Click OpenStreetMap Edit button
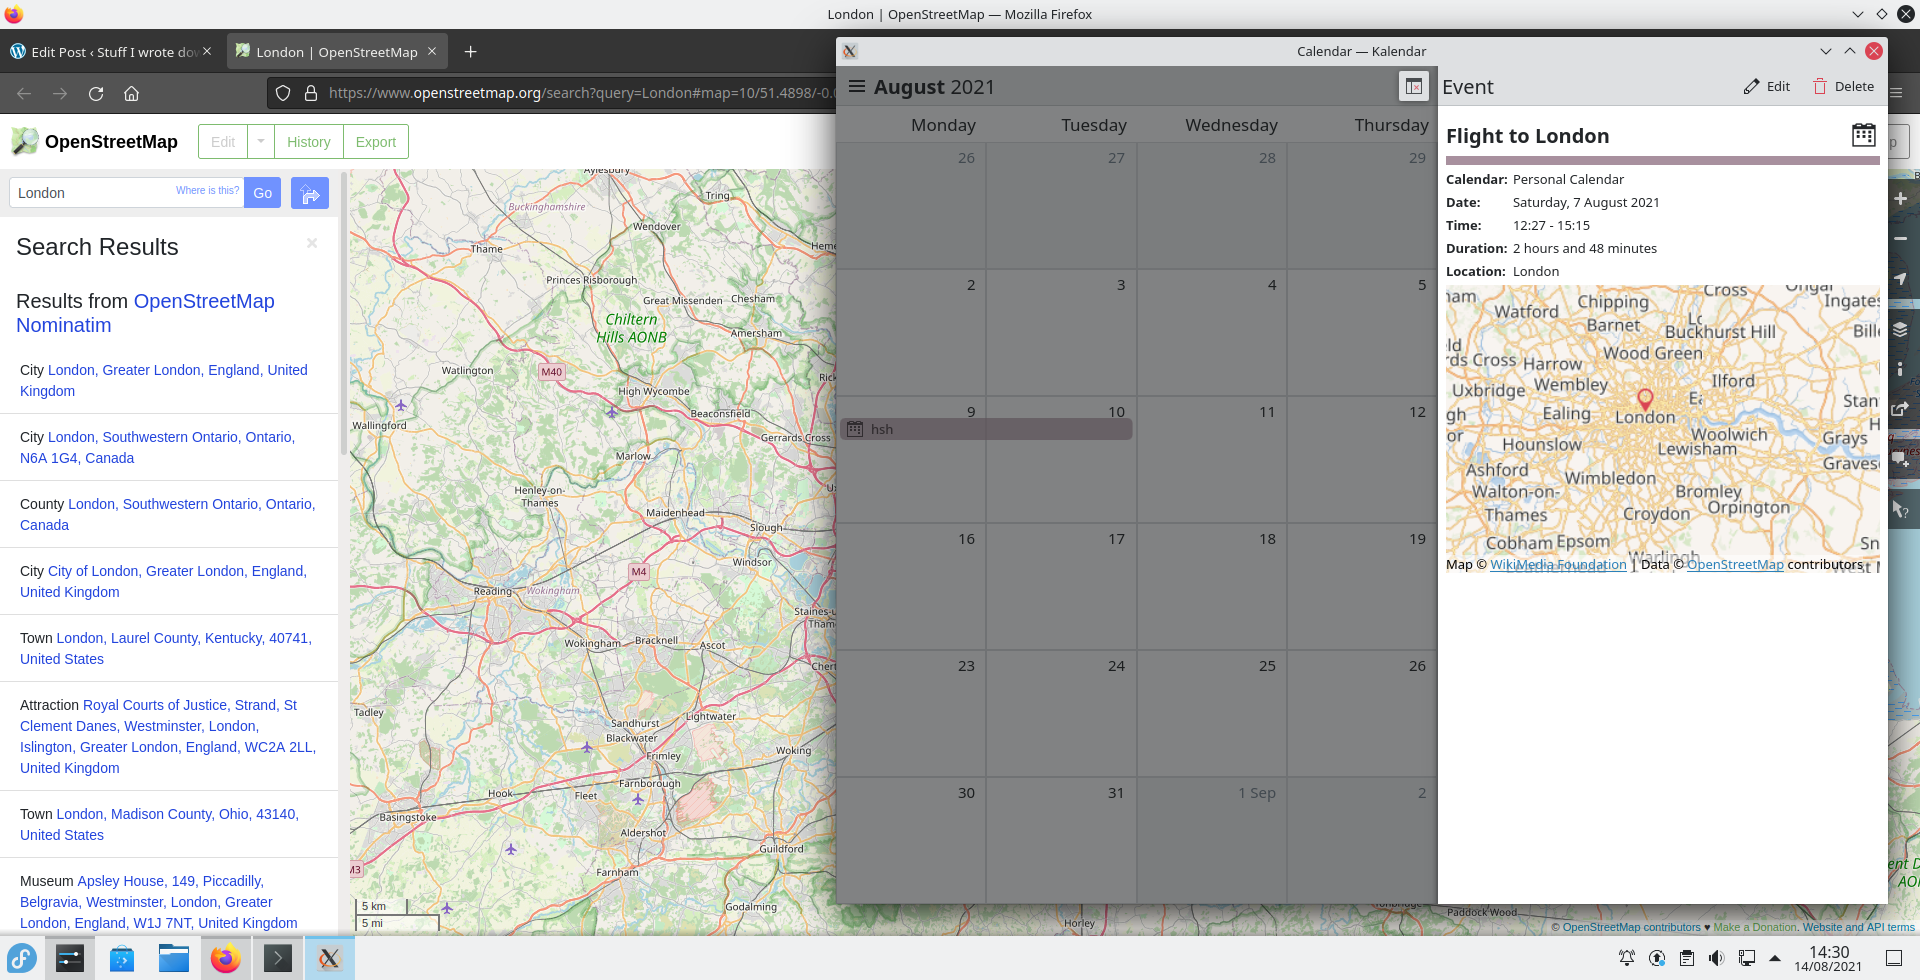 point(223,142)
